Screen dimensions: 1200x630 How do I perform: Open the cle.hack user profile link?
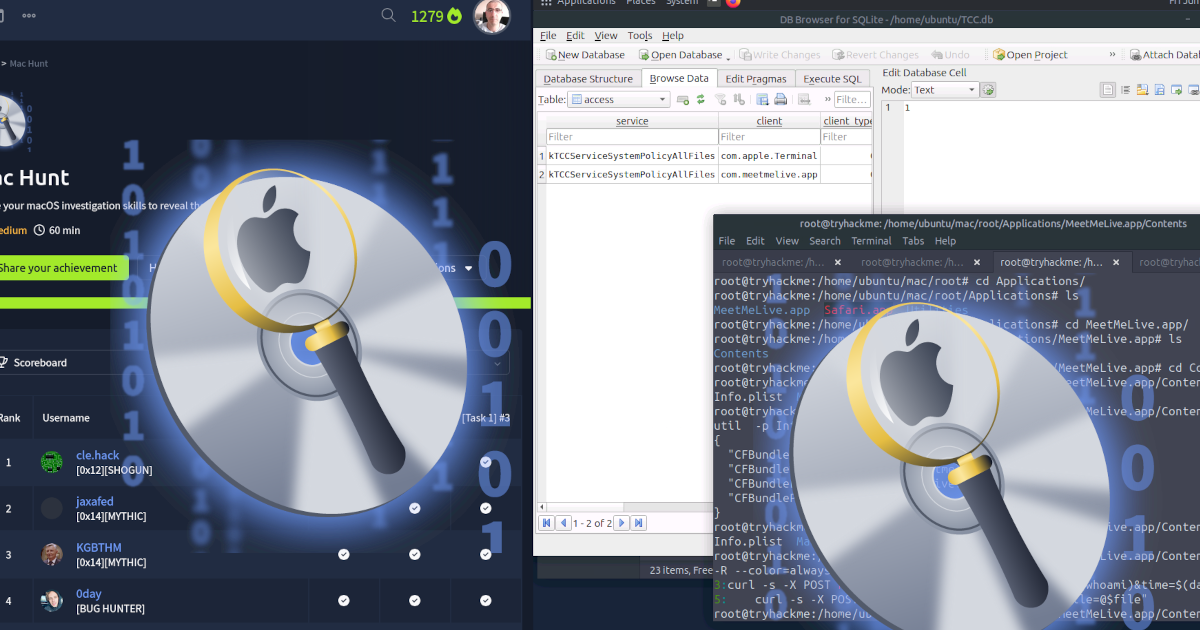coord(97,456)
